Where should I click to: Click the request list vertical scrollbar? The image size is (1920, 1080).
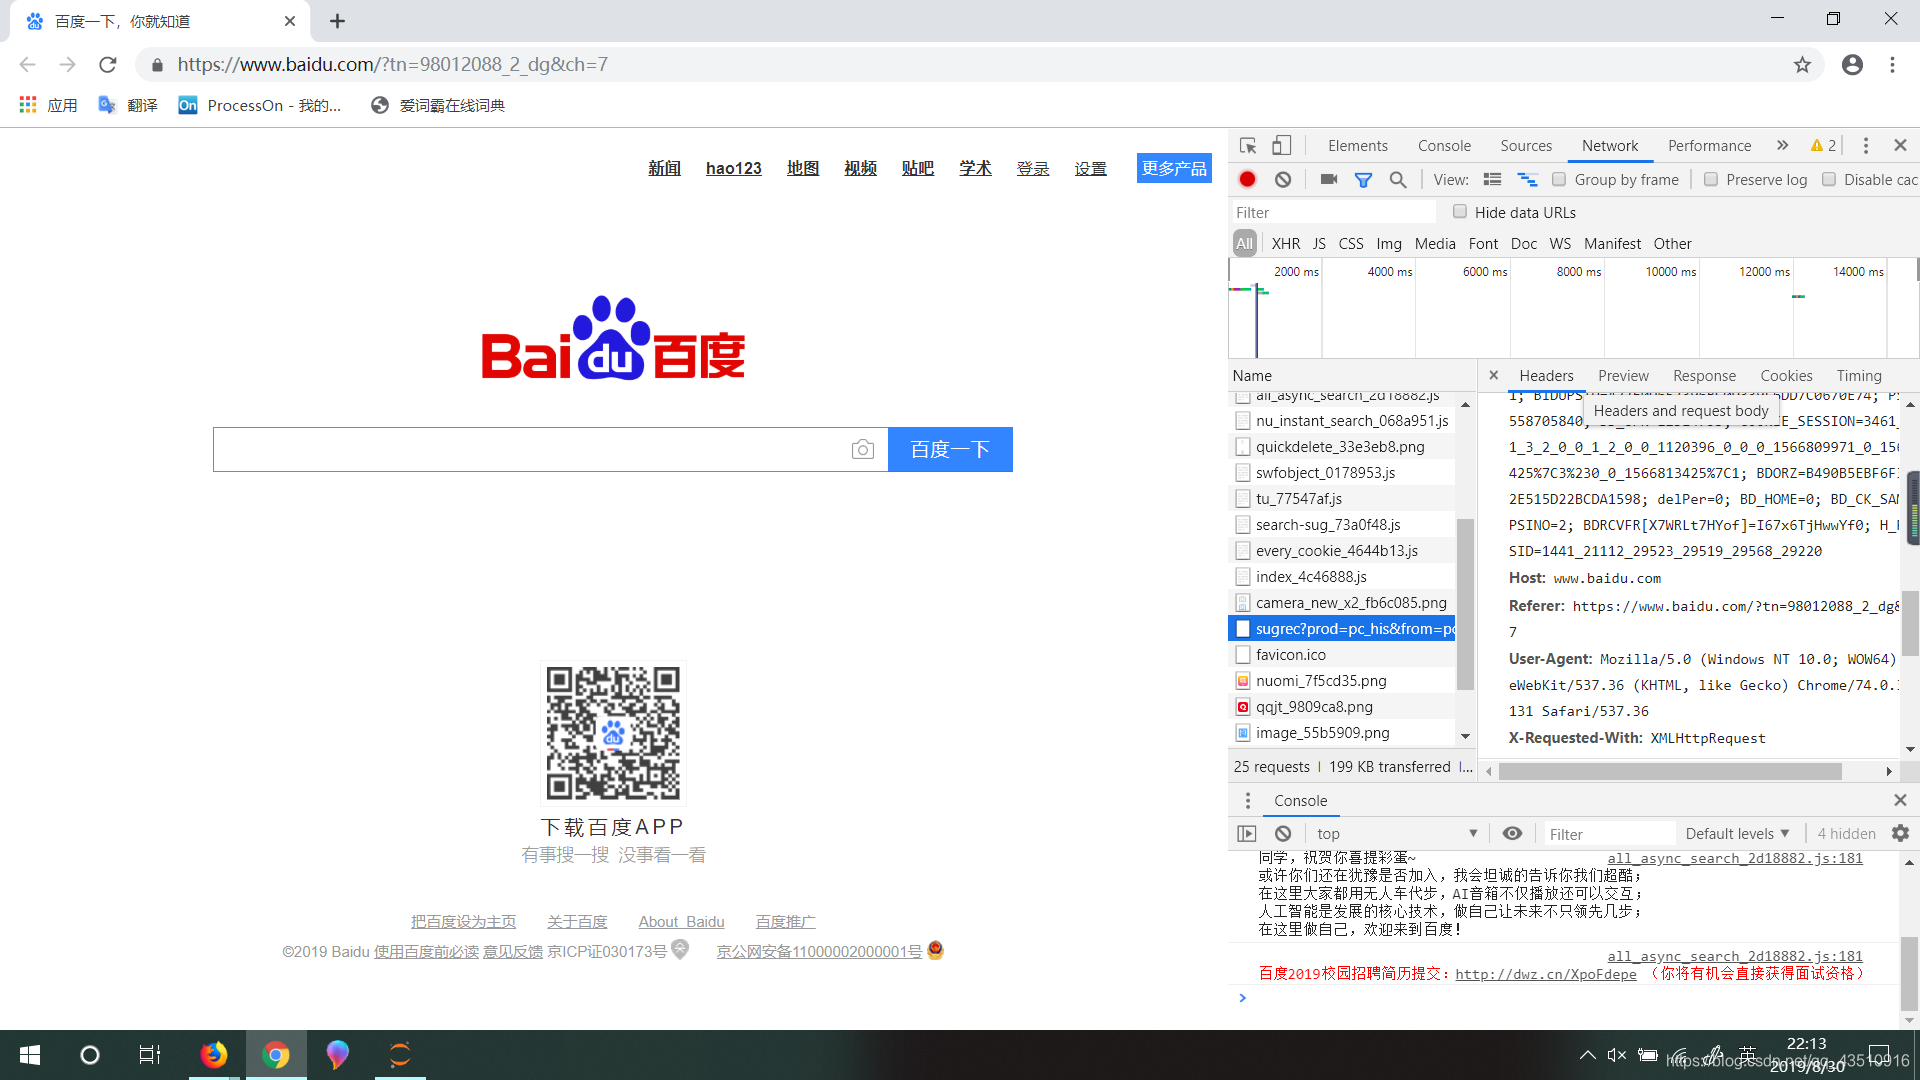point(1465,604)
